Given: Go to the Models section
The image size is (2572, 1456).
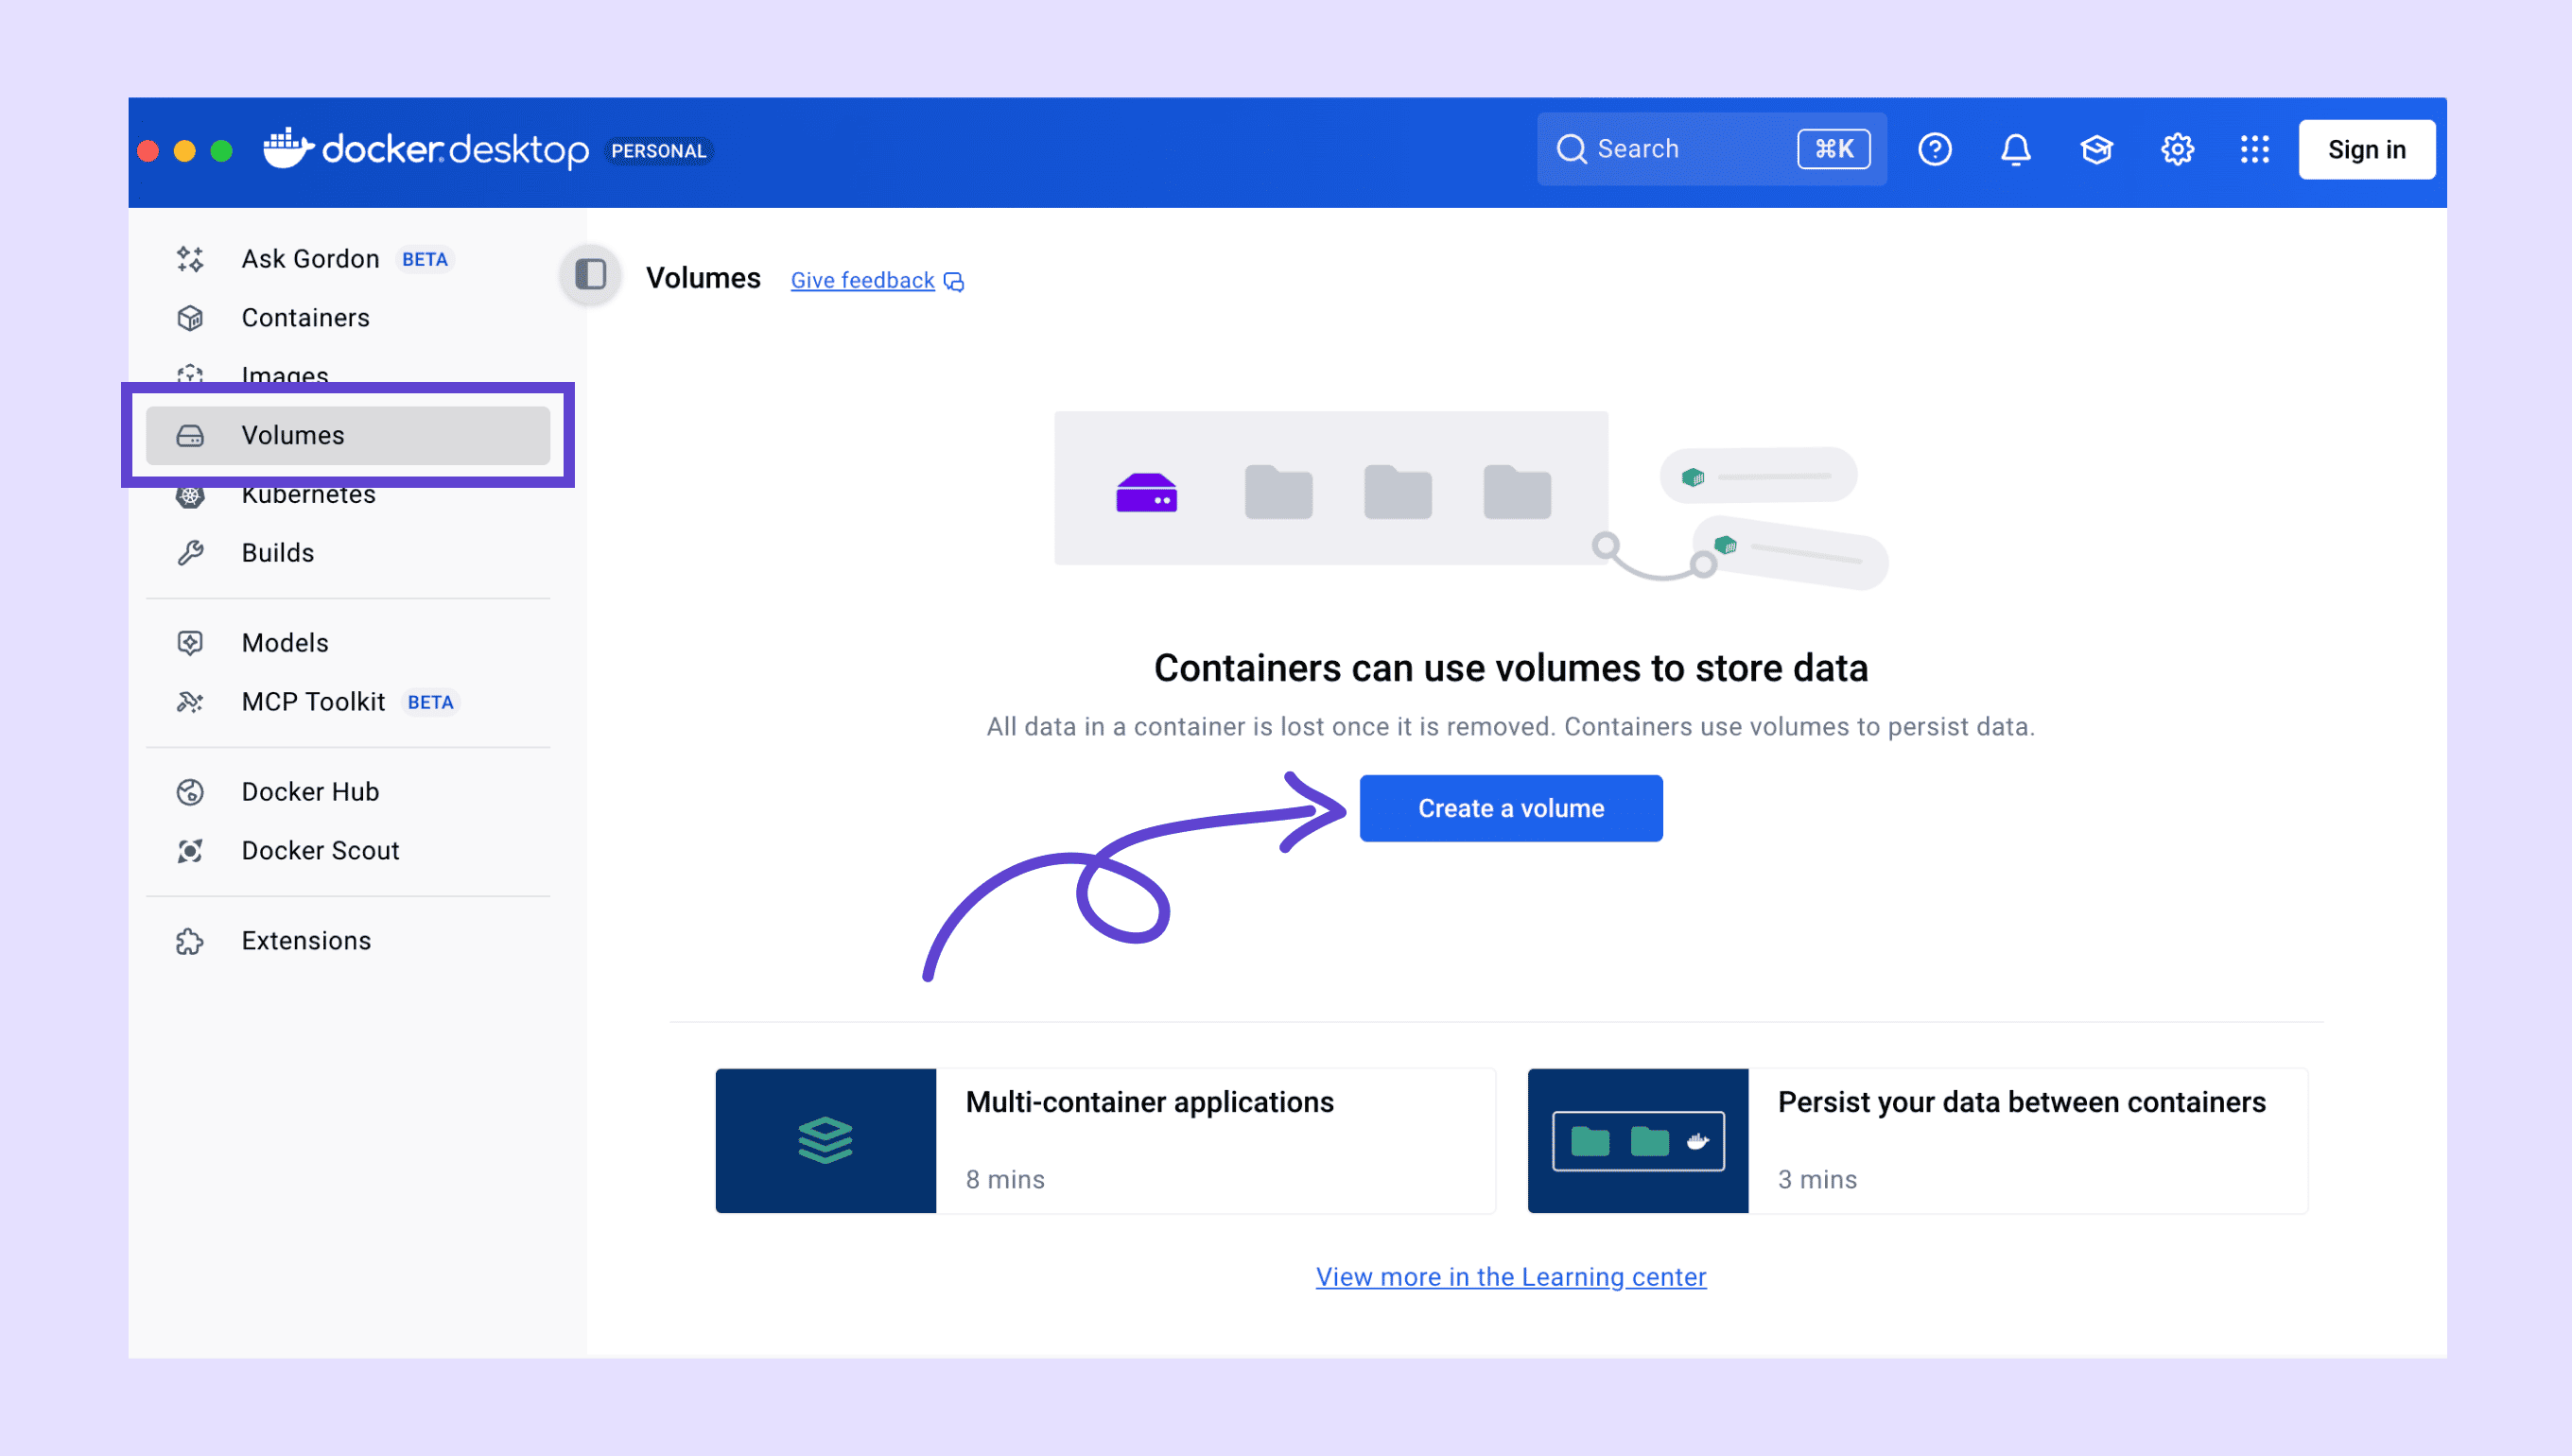Looking at the screenshot, I should [285, 643].
